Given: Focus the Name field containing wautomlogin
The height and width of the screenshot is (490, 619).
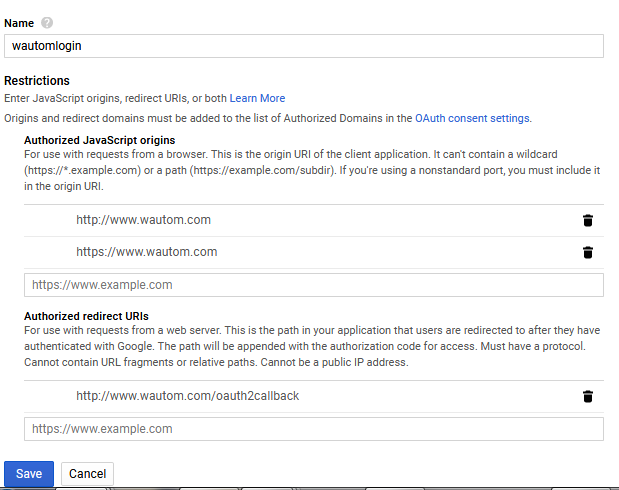Looking at the screenshot, I should 304,46.
